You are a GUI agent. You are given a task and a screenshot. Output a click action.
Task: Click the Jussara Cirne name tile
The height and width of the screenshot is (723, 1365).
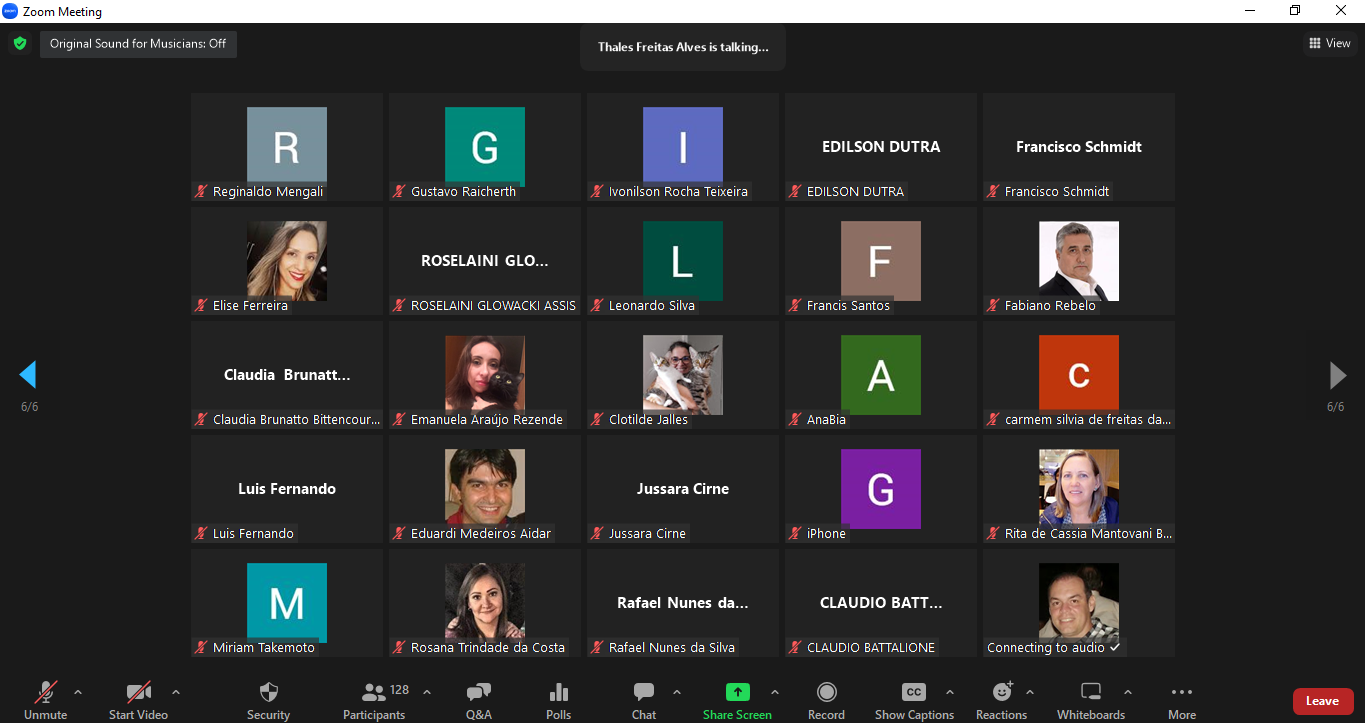[683, 489]
